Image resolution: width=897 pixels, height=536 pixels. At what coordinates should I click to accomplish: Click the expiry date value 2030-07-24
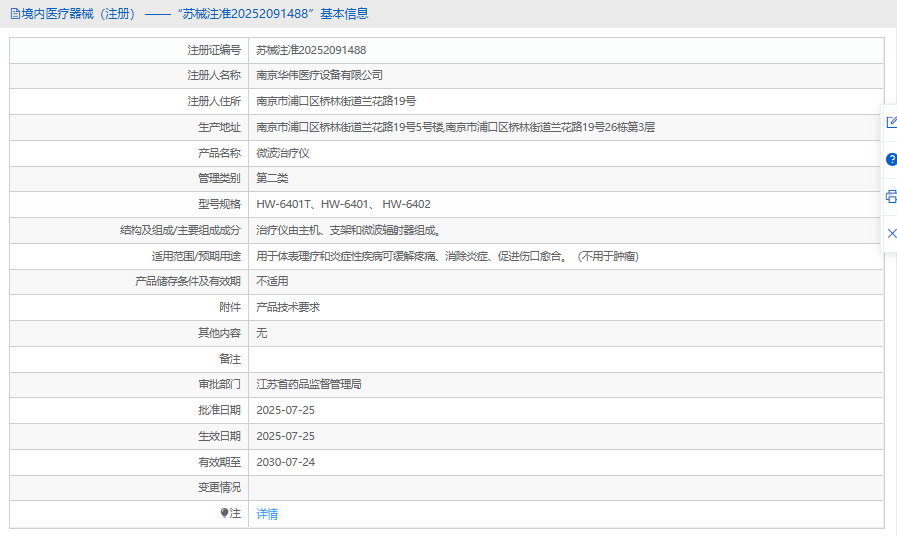[x=285, y=462]
